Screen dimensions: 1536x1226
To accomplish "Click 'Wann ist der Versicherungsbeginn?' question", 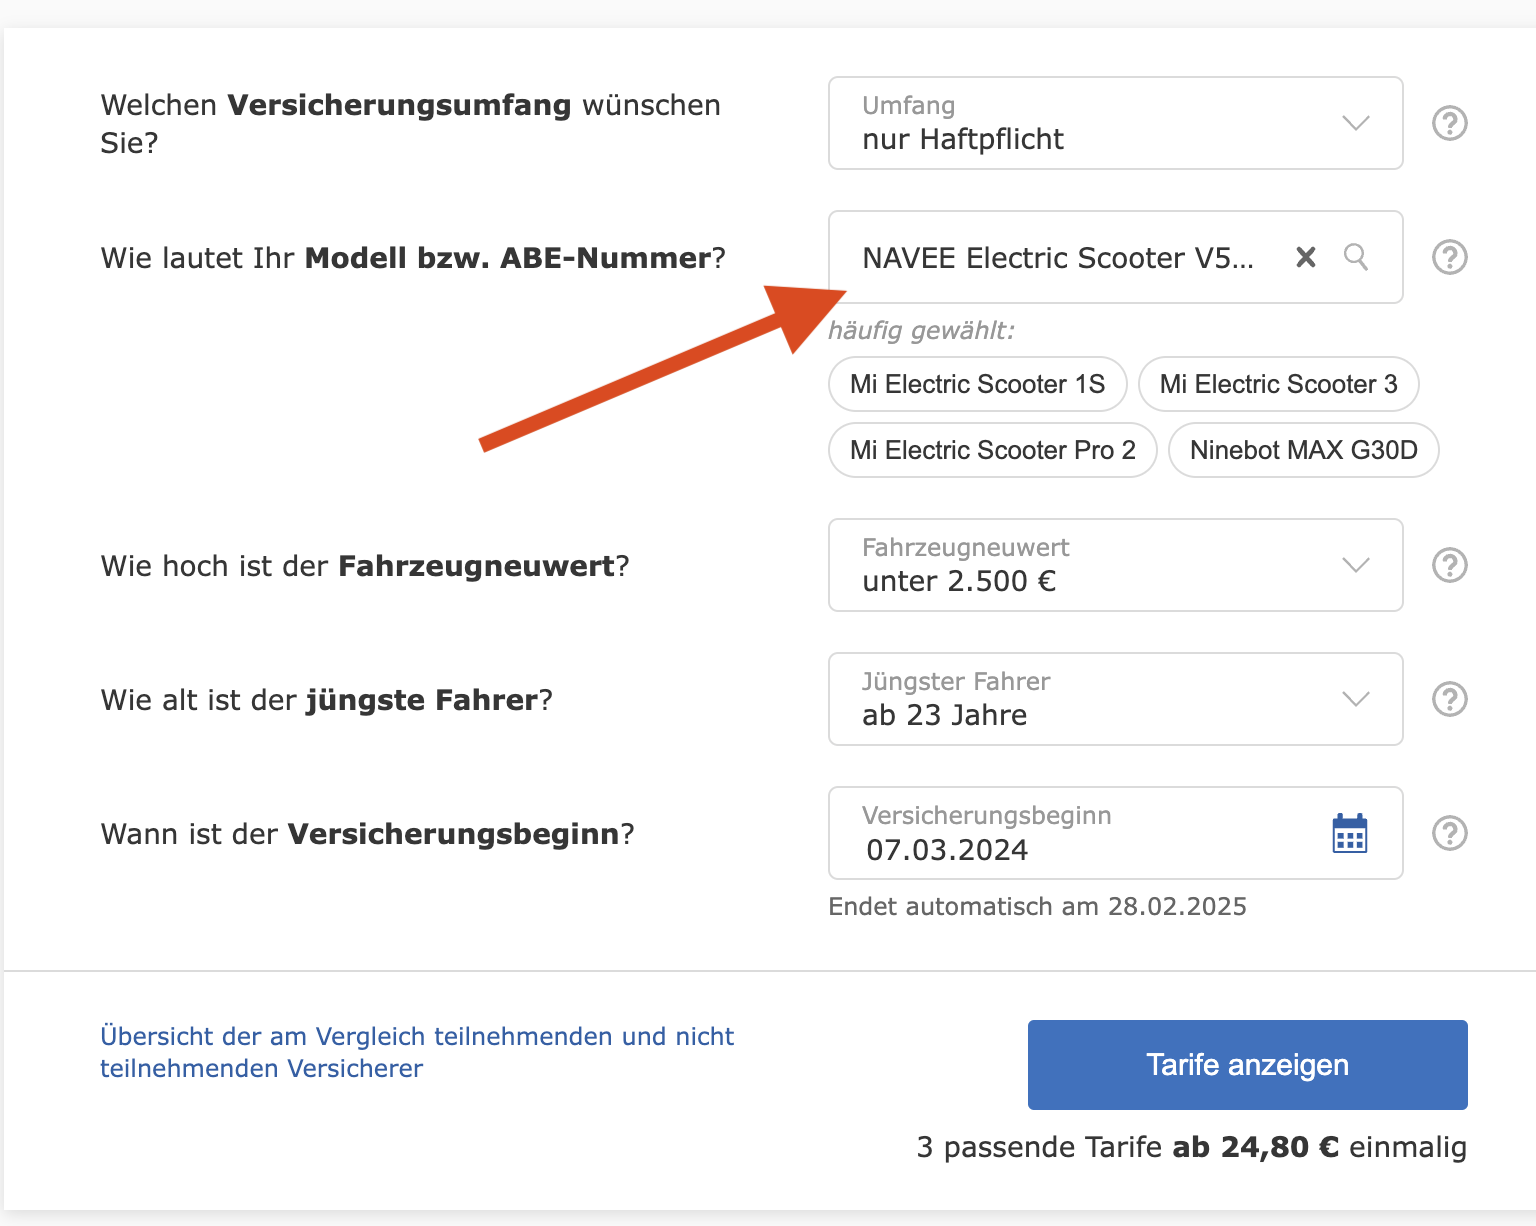I will tap(367, 834).
